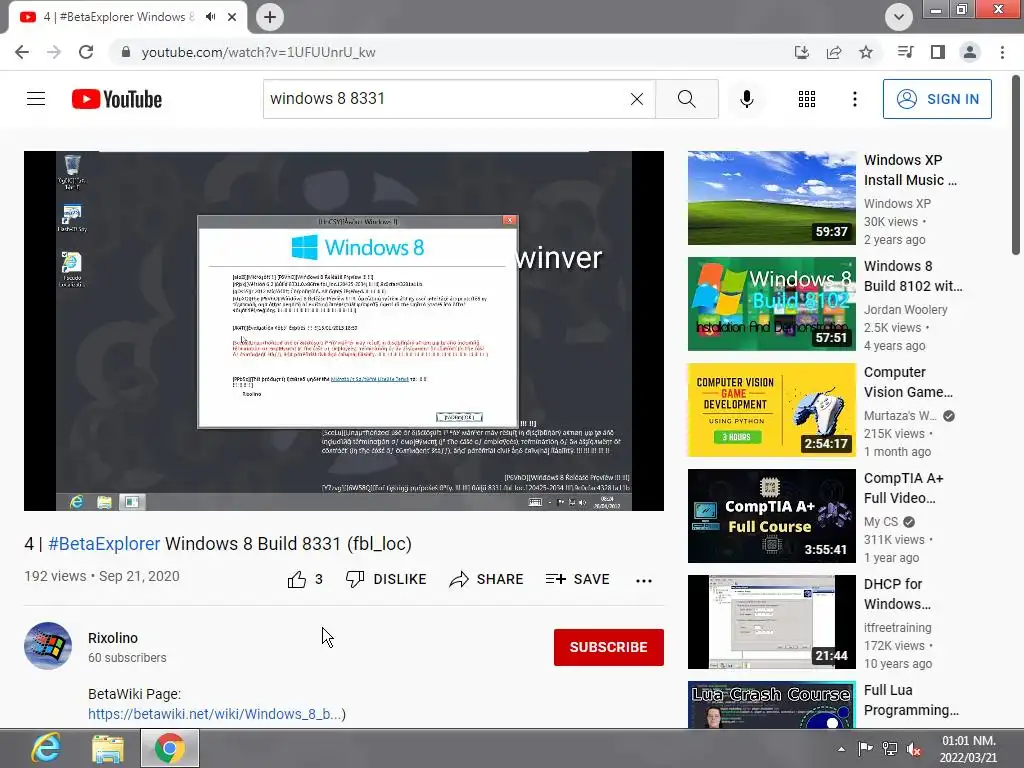This screenshot has height=768, width=1024.
Task: Open the tab search chevron button
Action: click(x=899, y=17)
